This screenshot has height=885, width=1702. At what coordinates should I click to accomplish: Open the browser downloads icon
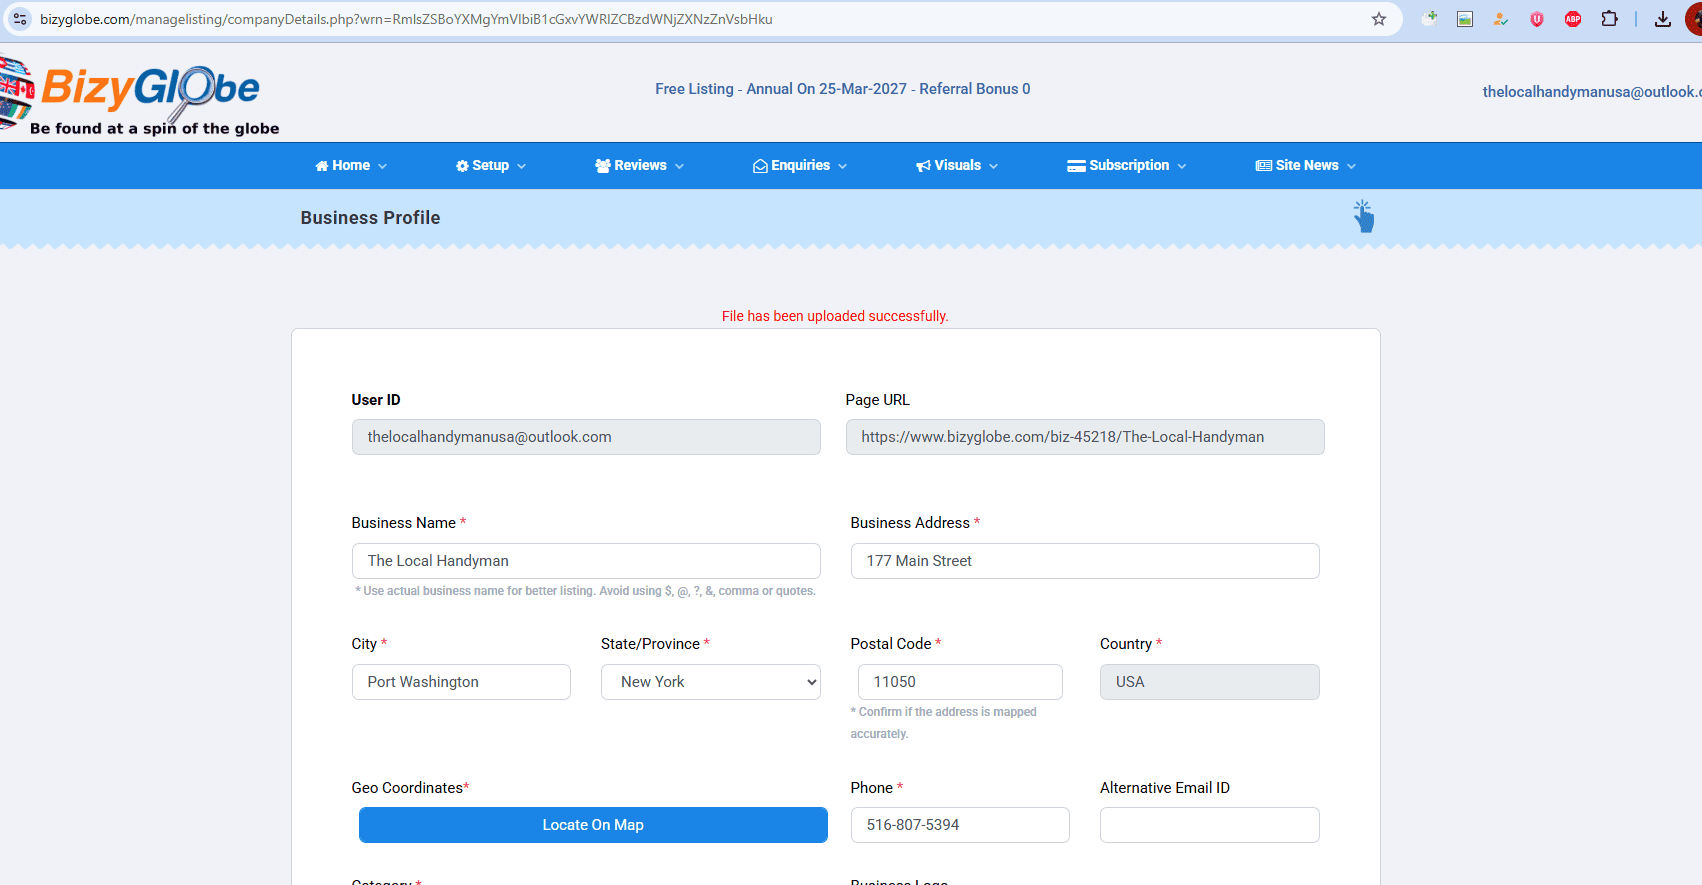tap(1663, 19)
